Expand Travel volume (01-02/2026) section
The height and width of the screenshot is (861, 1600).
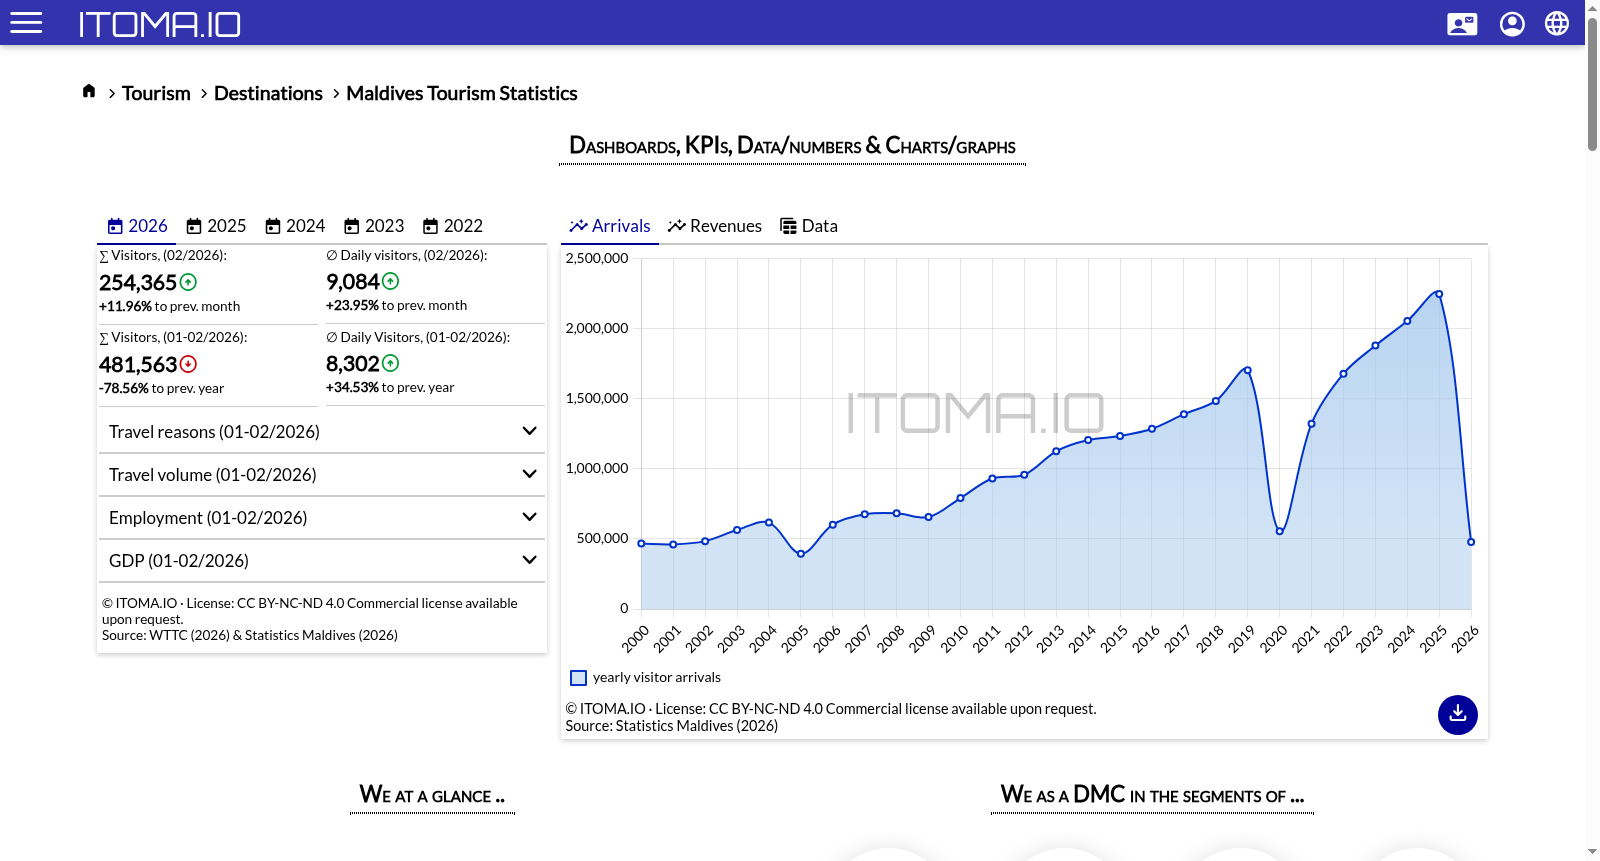click(322, 475)
